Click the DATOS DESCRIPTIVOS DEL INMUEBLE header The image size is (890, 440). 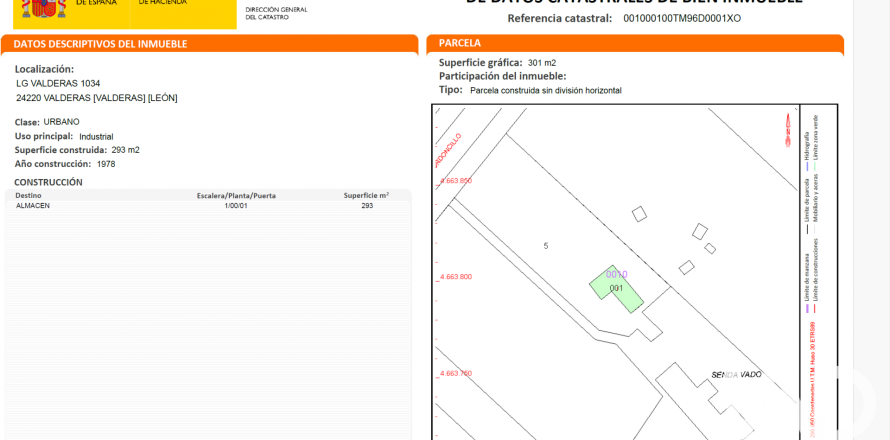point(100,44)
